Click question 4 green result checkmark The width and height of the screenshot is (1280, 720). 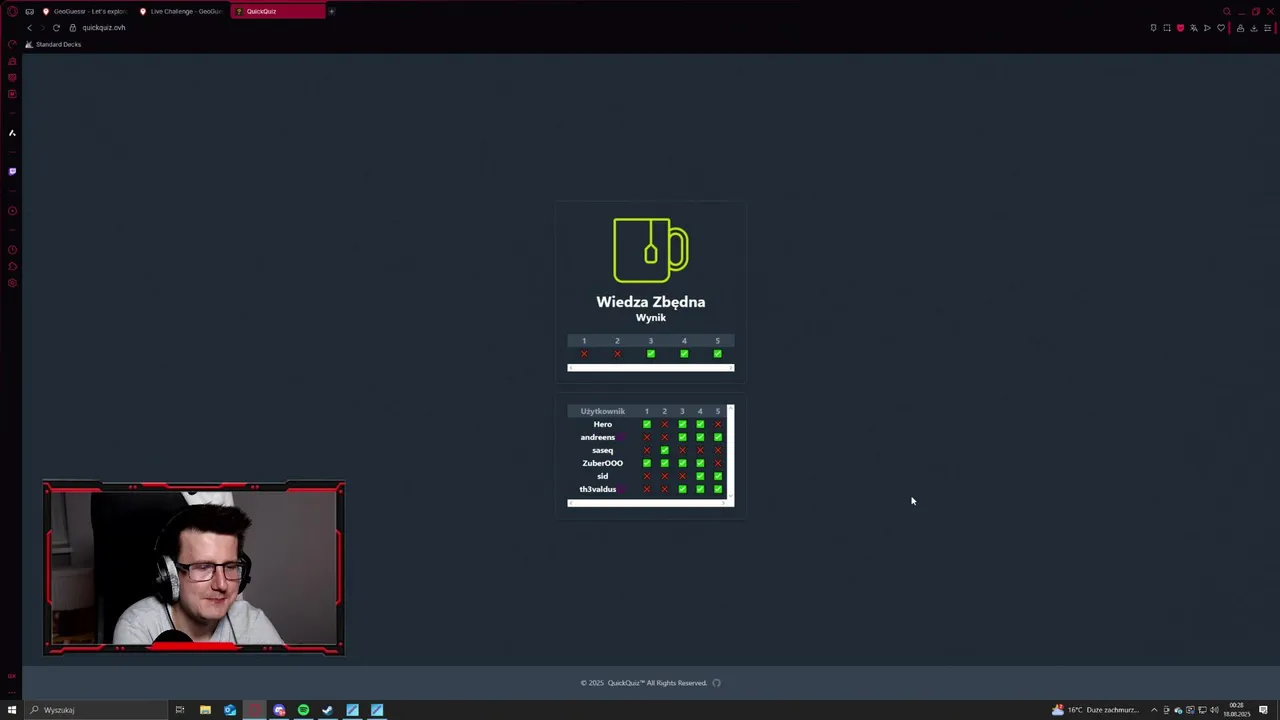coord(684,353)
